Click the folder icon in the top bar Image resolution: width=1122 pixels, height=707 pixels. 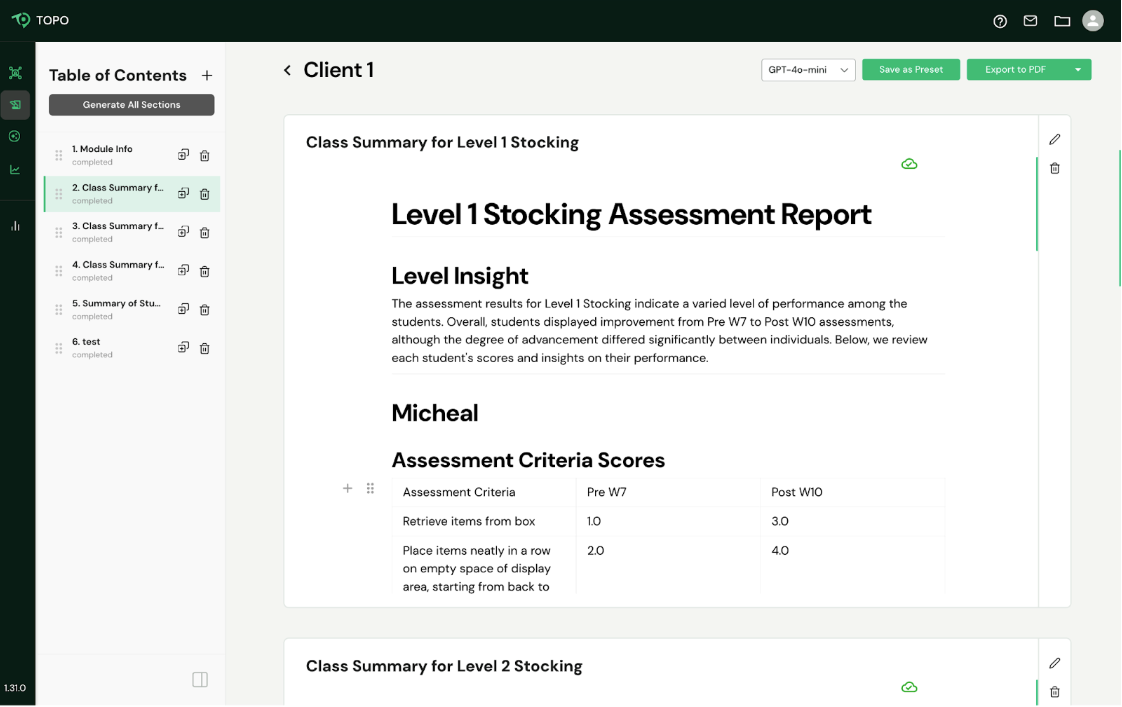tap(1062, 20)
